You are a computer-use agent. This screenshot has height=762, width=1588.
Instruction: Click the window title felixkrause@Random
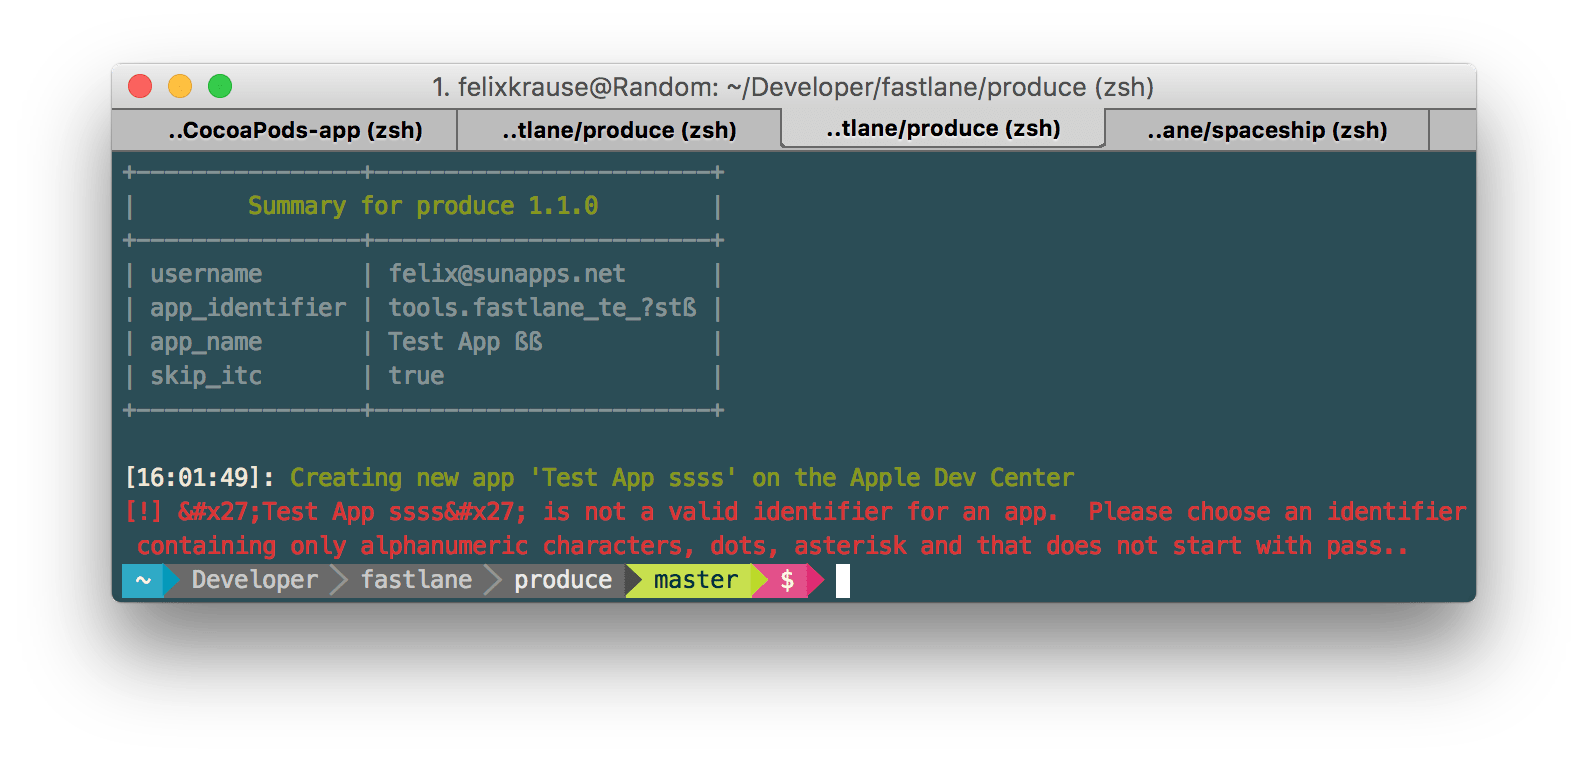coord(793,87)
